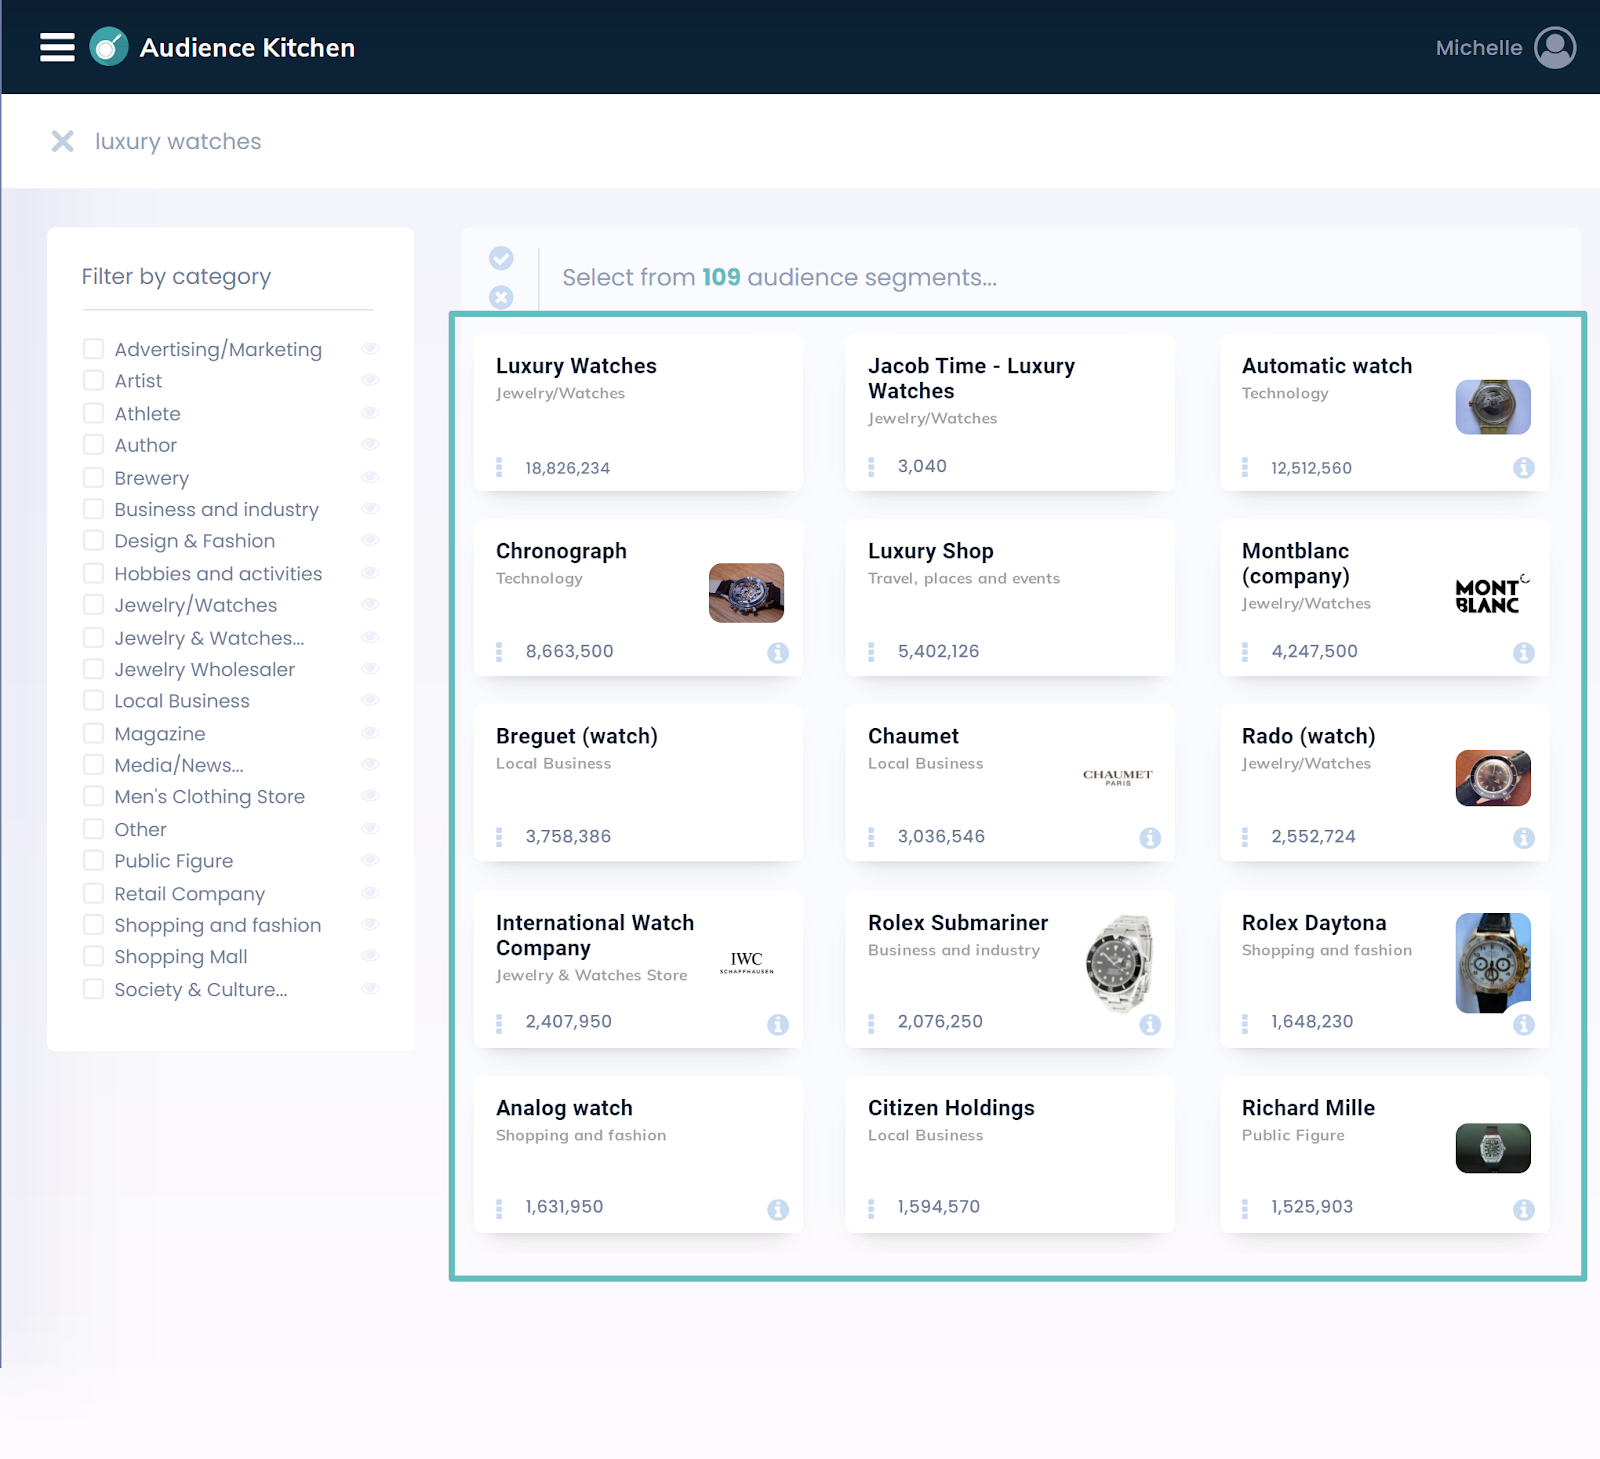Open the hamburger navigation menu
Image resolution: width=1600 pixels, height=1459 pixels.
pyautogui.click(x=57, y=47)
